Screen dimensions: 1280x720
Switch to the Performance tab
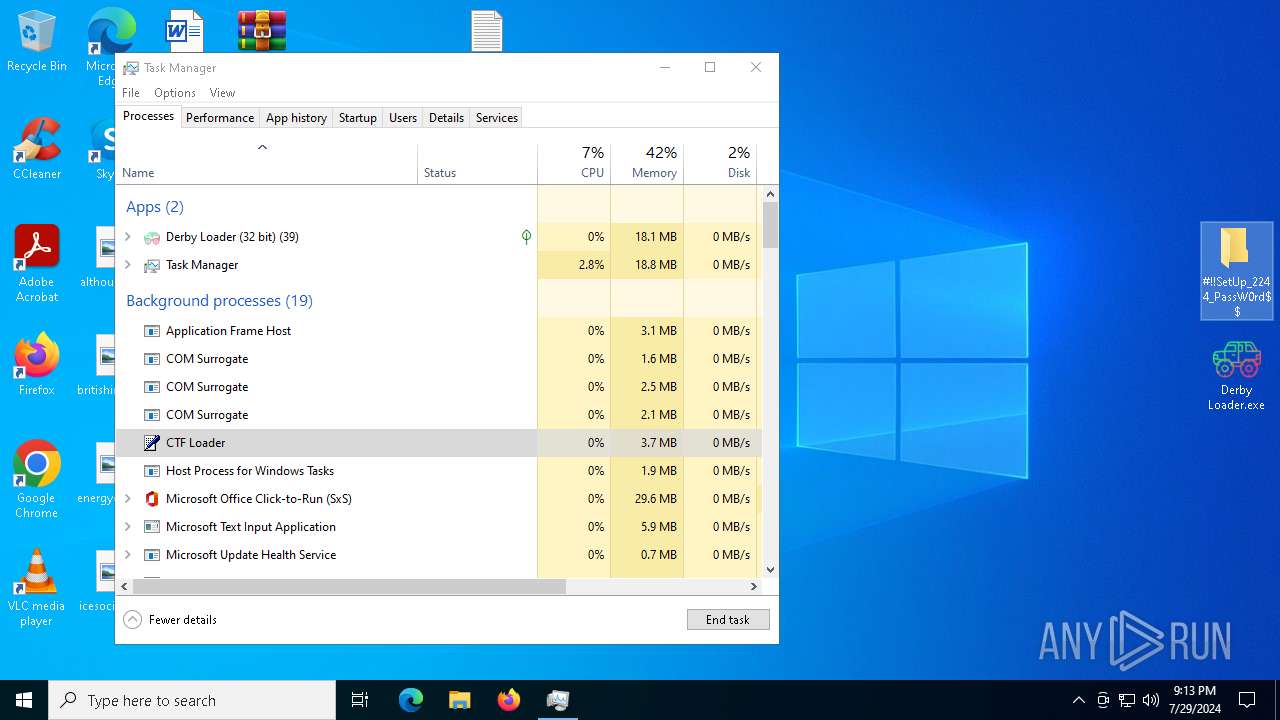(220, 118)
